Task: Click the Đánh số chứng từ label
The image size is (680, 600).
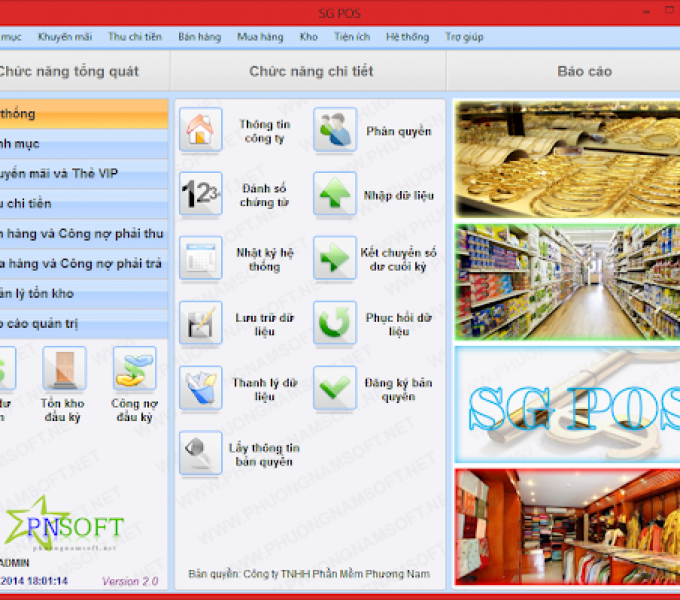Action: click(264, 196)
